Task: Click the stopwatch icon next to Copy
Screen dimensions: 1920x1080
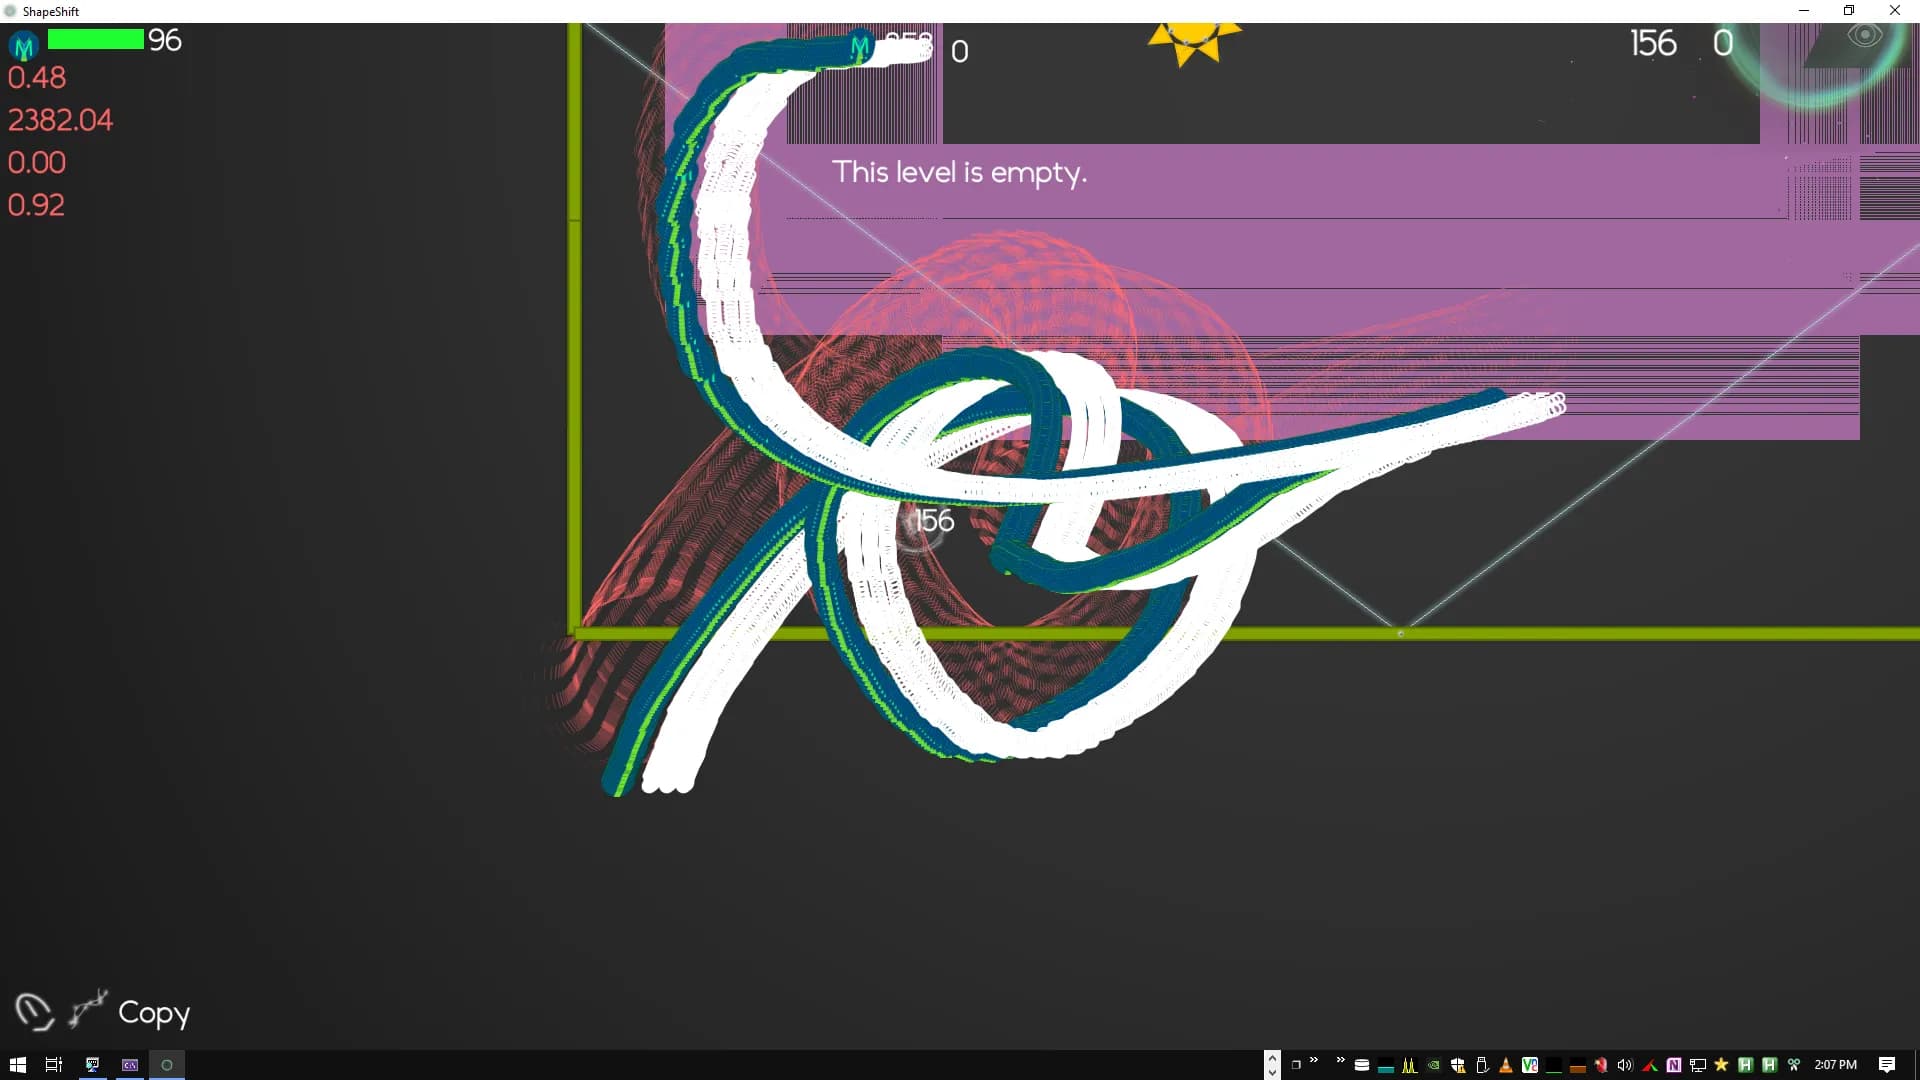Action: pyautogui.click(x=33, y=1011)
